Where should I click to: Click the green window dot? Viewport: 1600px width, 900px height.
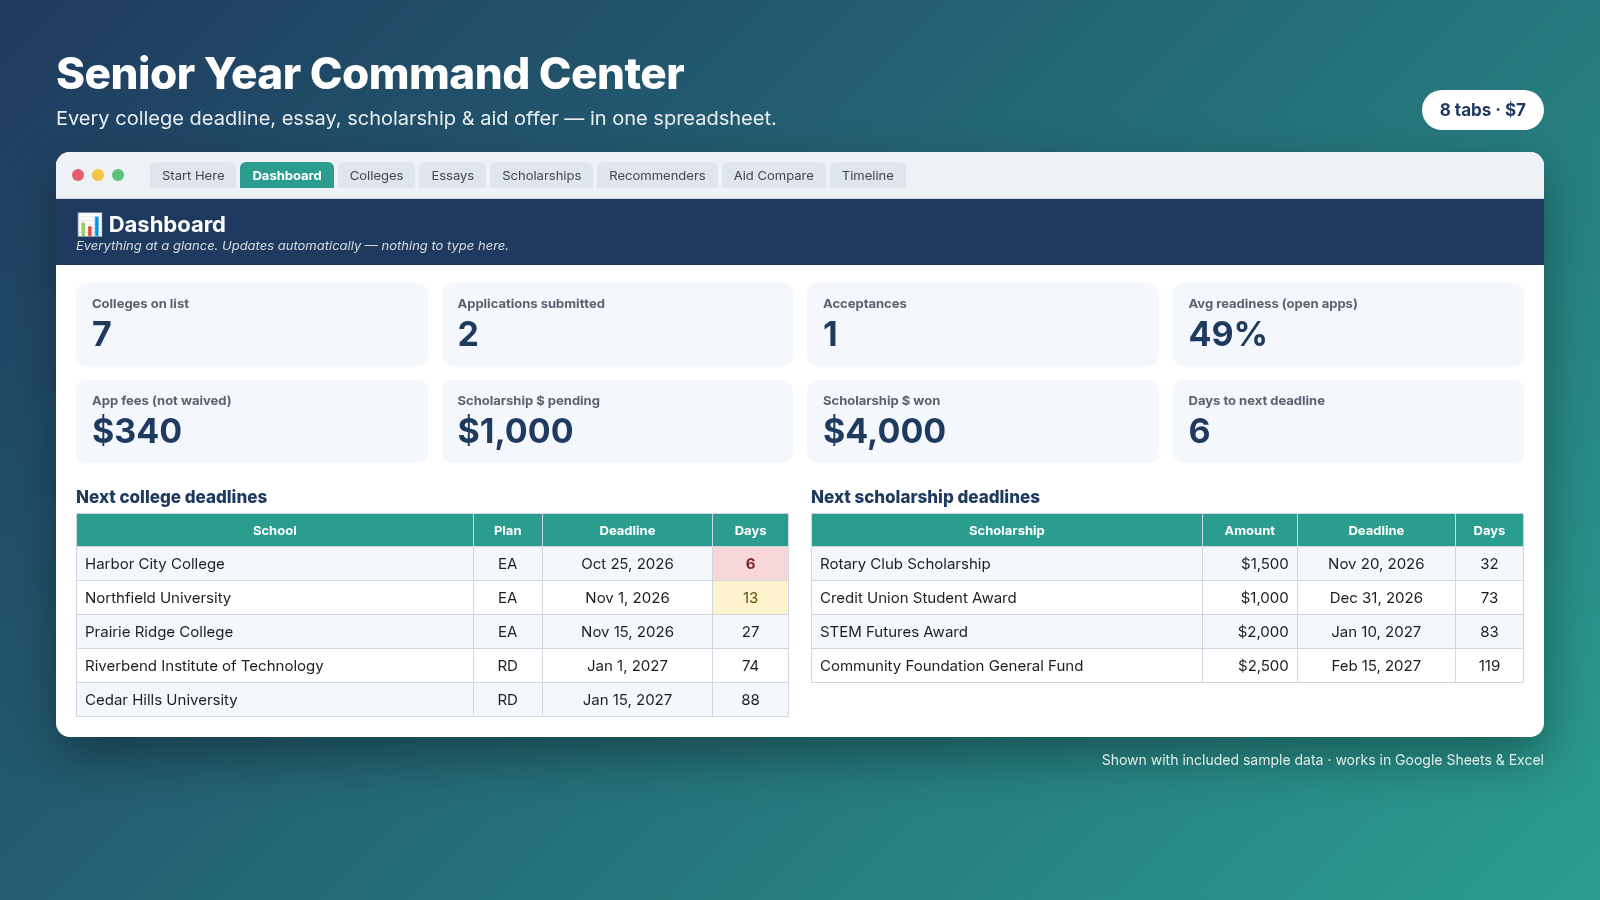pyautogui.click(x=118, y=175)
